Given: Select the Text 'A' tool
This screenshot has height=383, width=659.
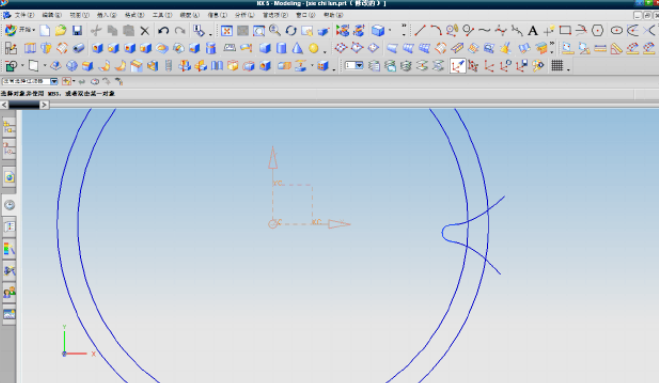Looking at the screenshot, I should point(532,31).
